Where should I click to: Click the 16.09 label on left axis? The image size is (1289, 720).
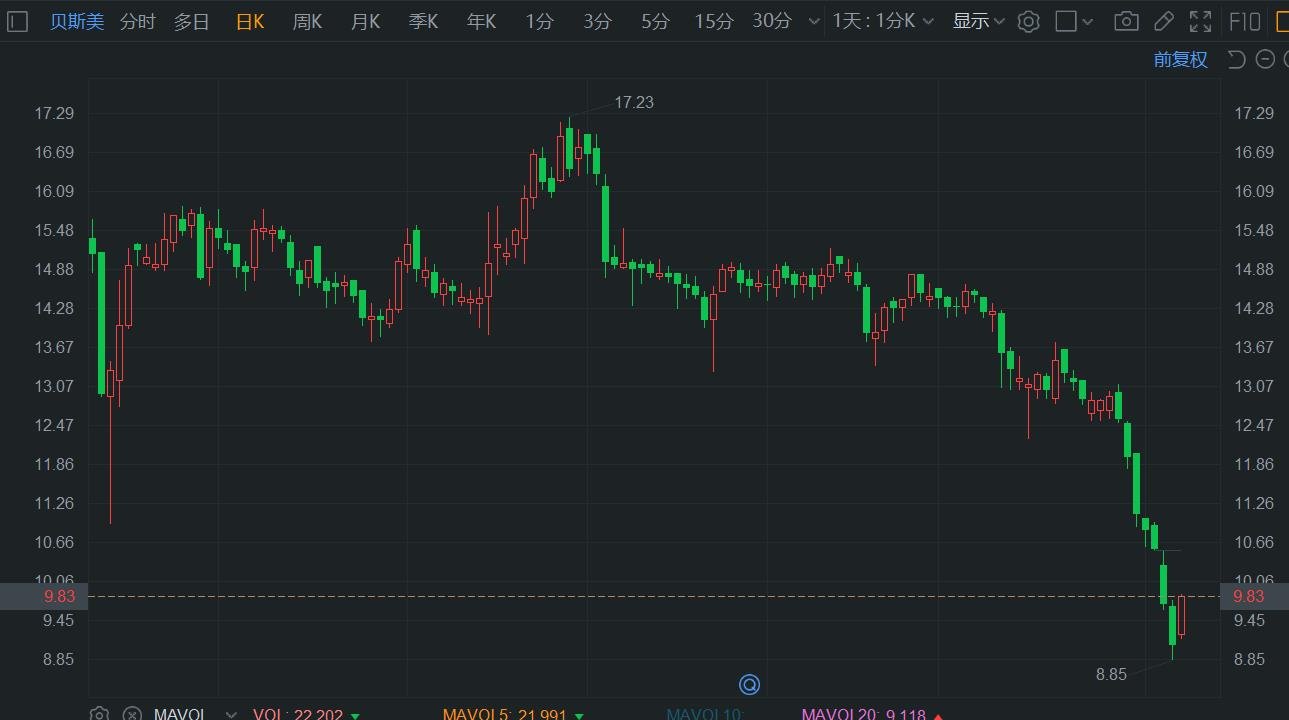[54, 191]
